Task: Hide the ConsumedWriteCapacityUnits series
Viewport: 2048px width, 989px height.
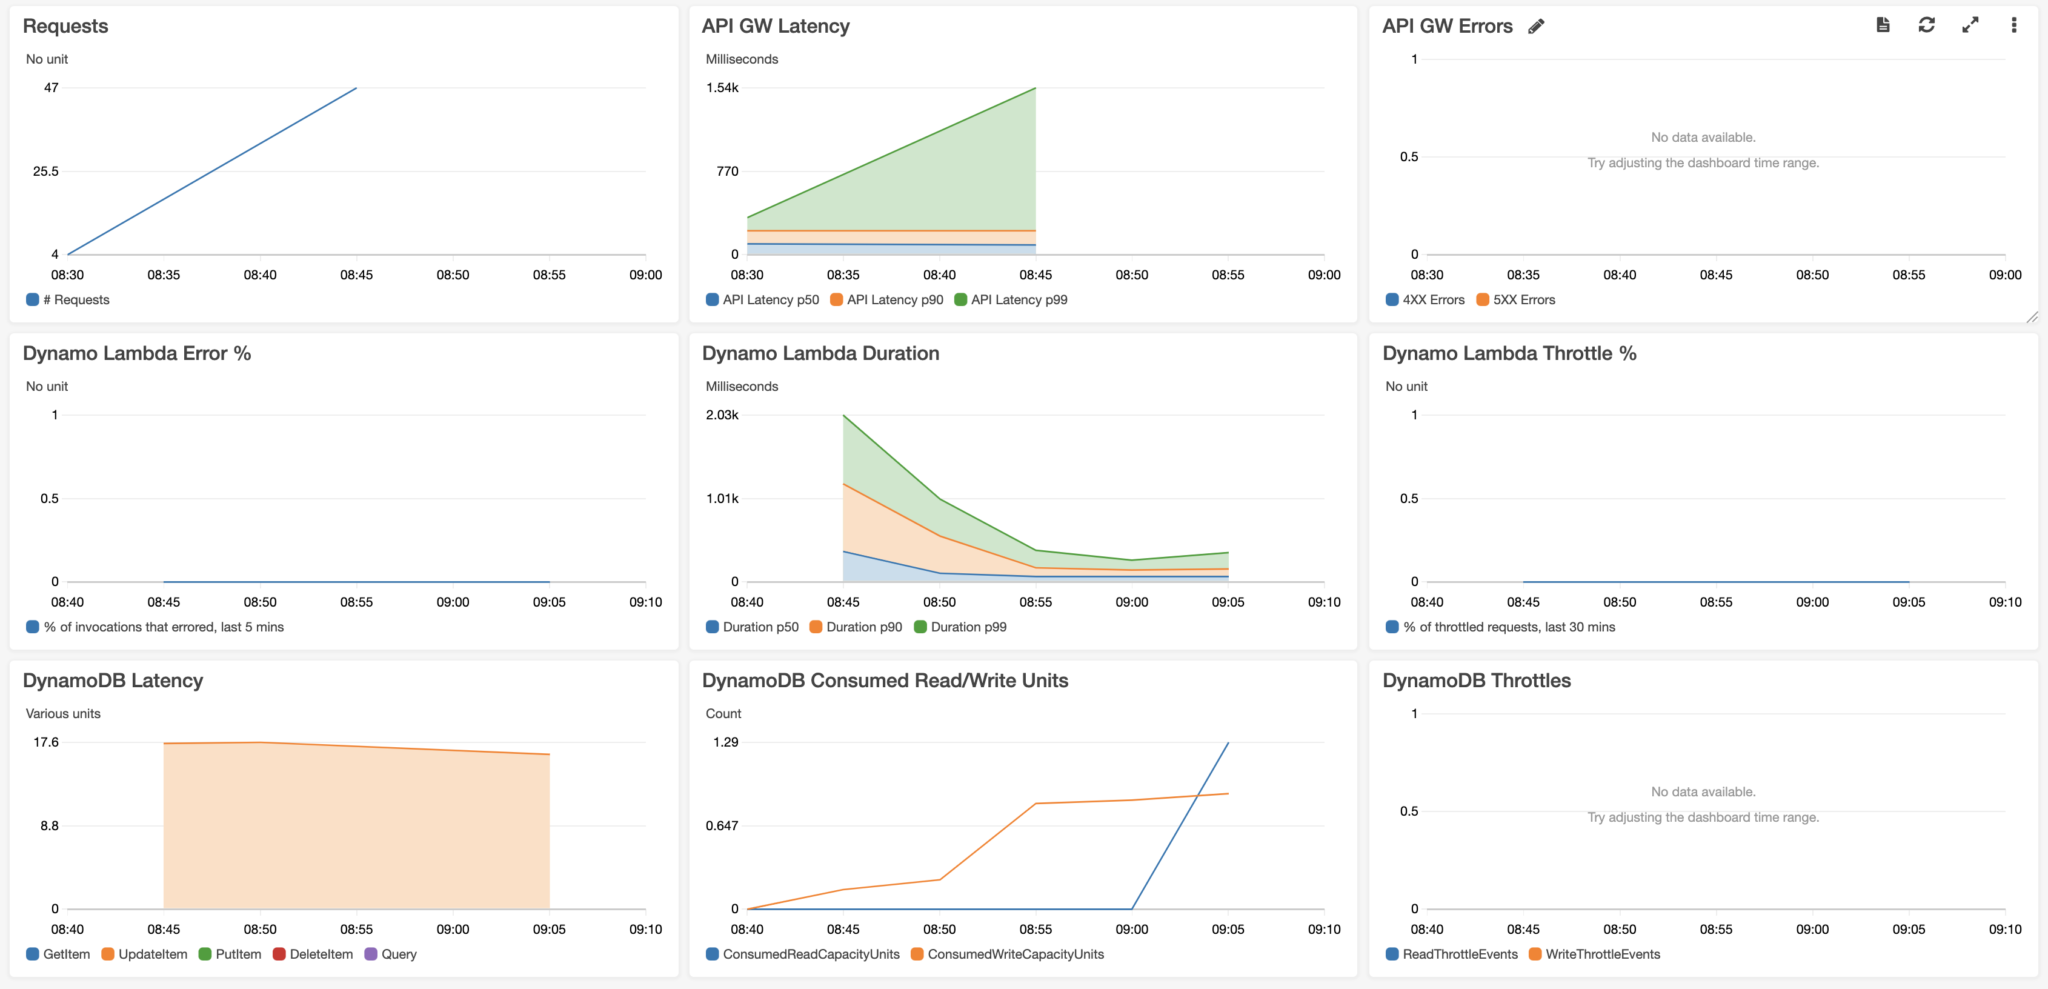Action: (1014, 954)
